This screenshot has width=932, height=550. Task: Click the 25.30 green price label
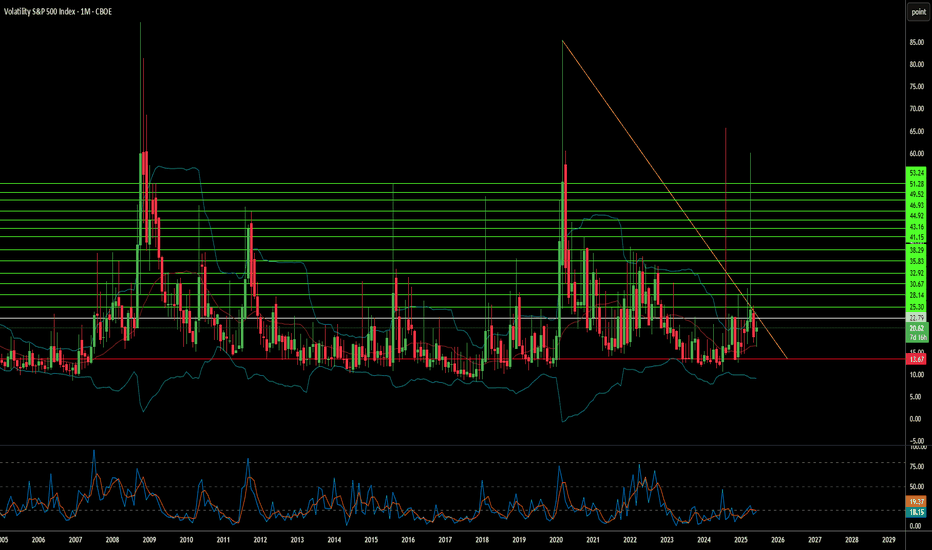917,307
